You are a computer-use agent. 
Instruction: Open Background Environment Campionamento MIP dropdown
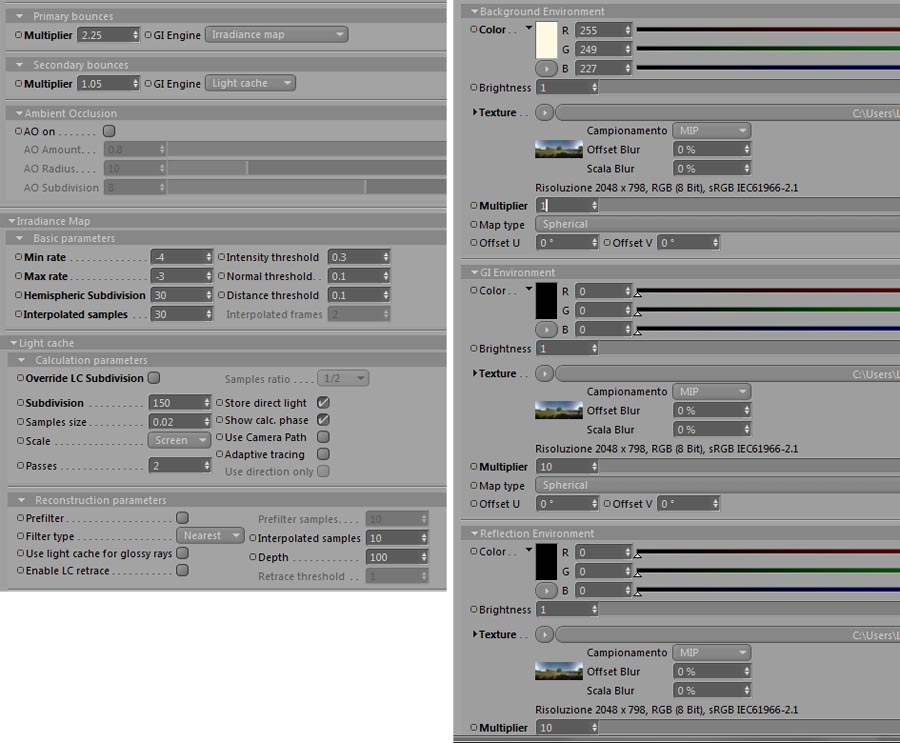[712, 131]
